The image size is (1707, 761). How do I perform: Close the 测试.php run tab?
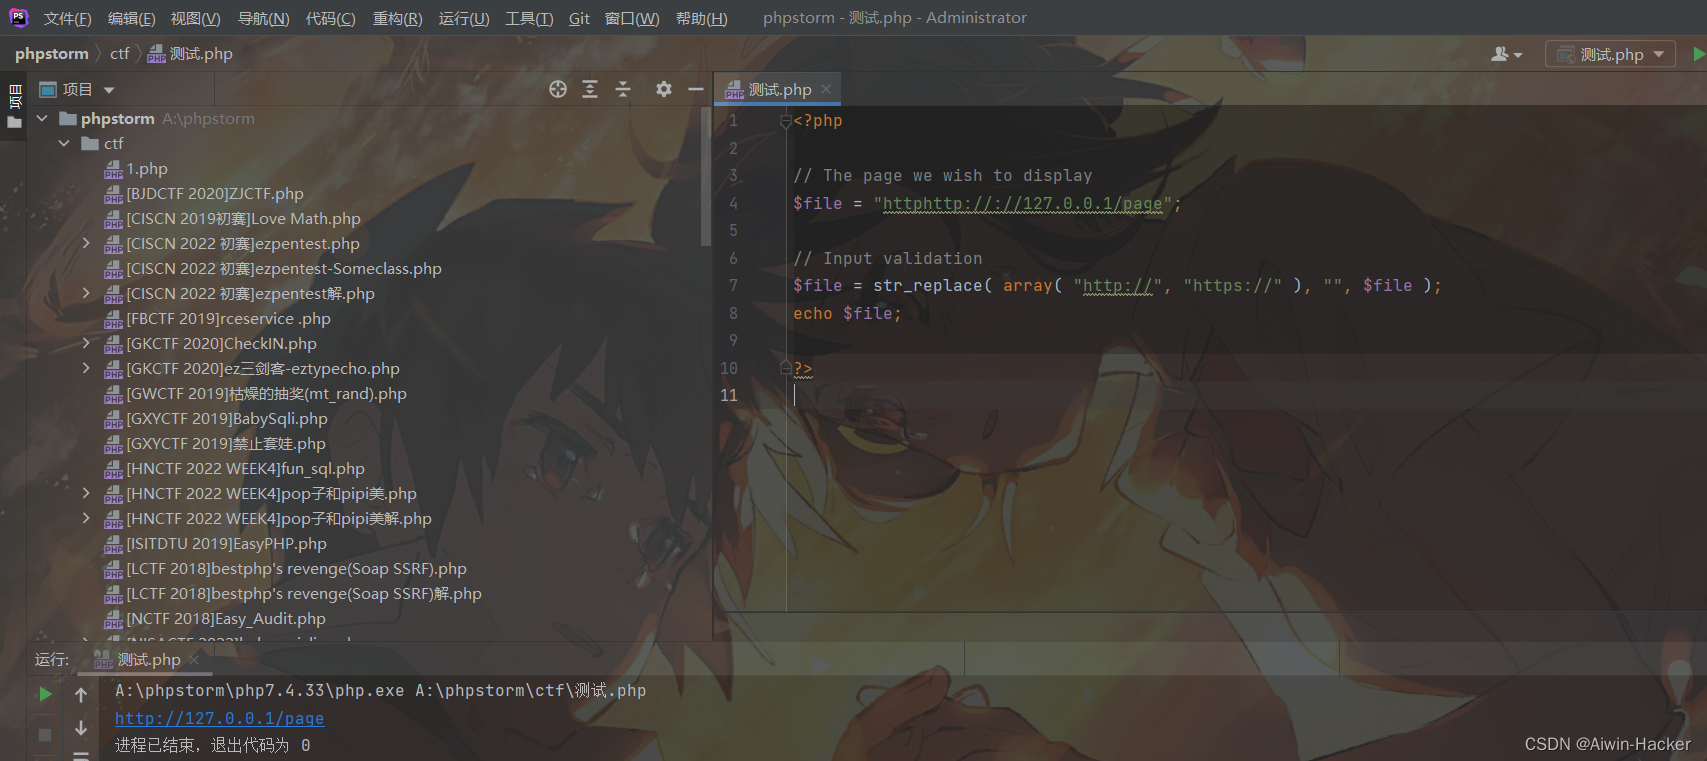pos(195,659)
